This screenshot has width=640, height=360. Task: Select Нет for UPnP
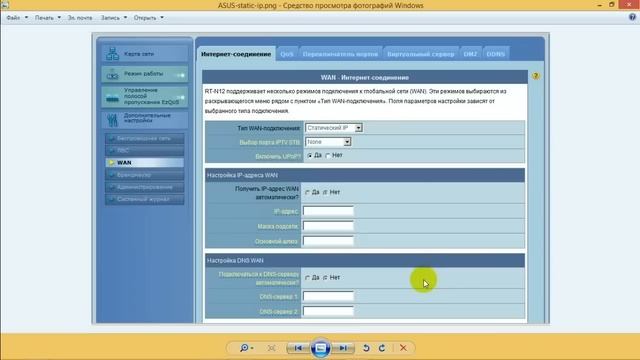tap(328, 156)
